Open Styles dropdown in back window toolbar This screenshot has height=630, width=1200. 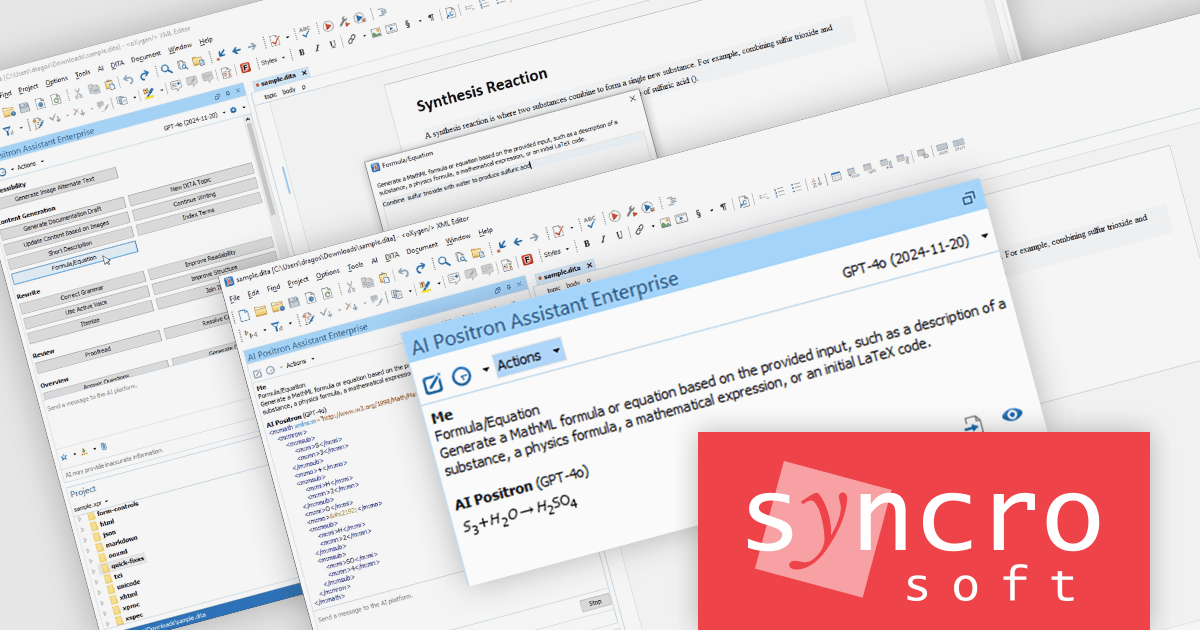point(271,59)
